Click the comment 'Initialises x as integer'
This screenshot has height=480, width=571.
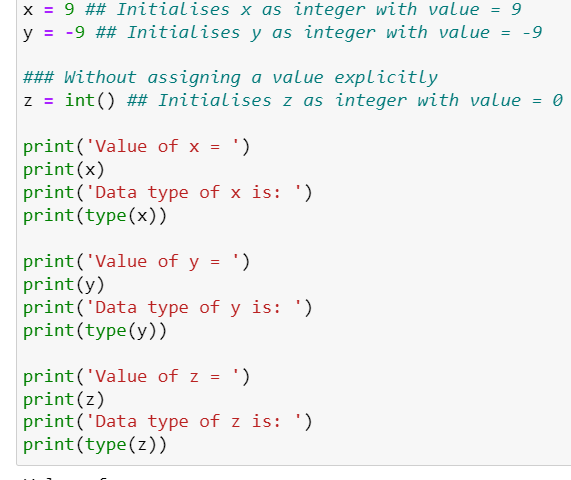pyautogui.click(x=241, y=10)
